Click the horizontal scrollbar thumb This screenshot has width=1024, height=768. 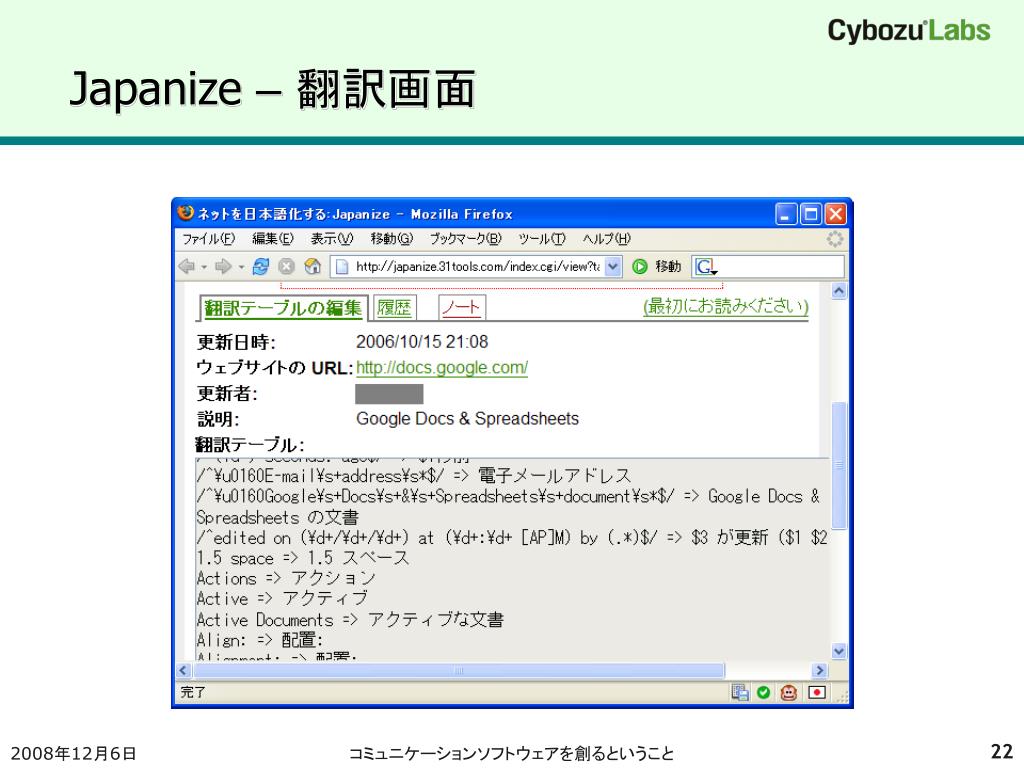coord(459,670)
